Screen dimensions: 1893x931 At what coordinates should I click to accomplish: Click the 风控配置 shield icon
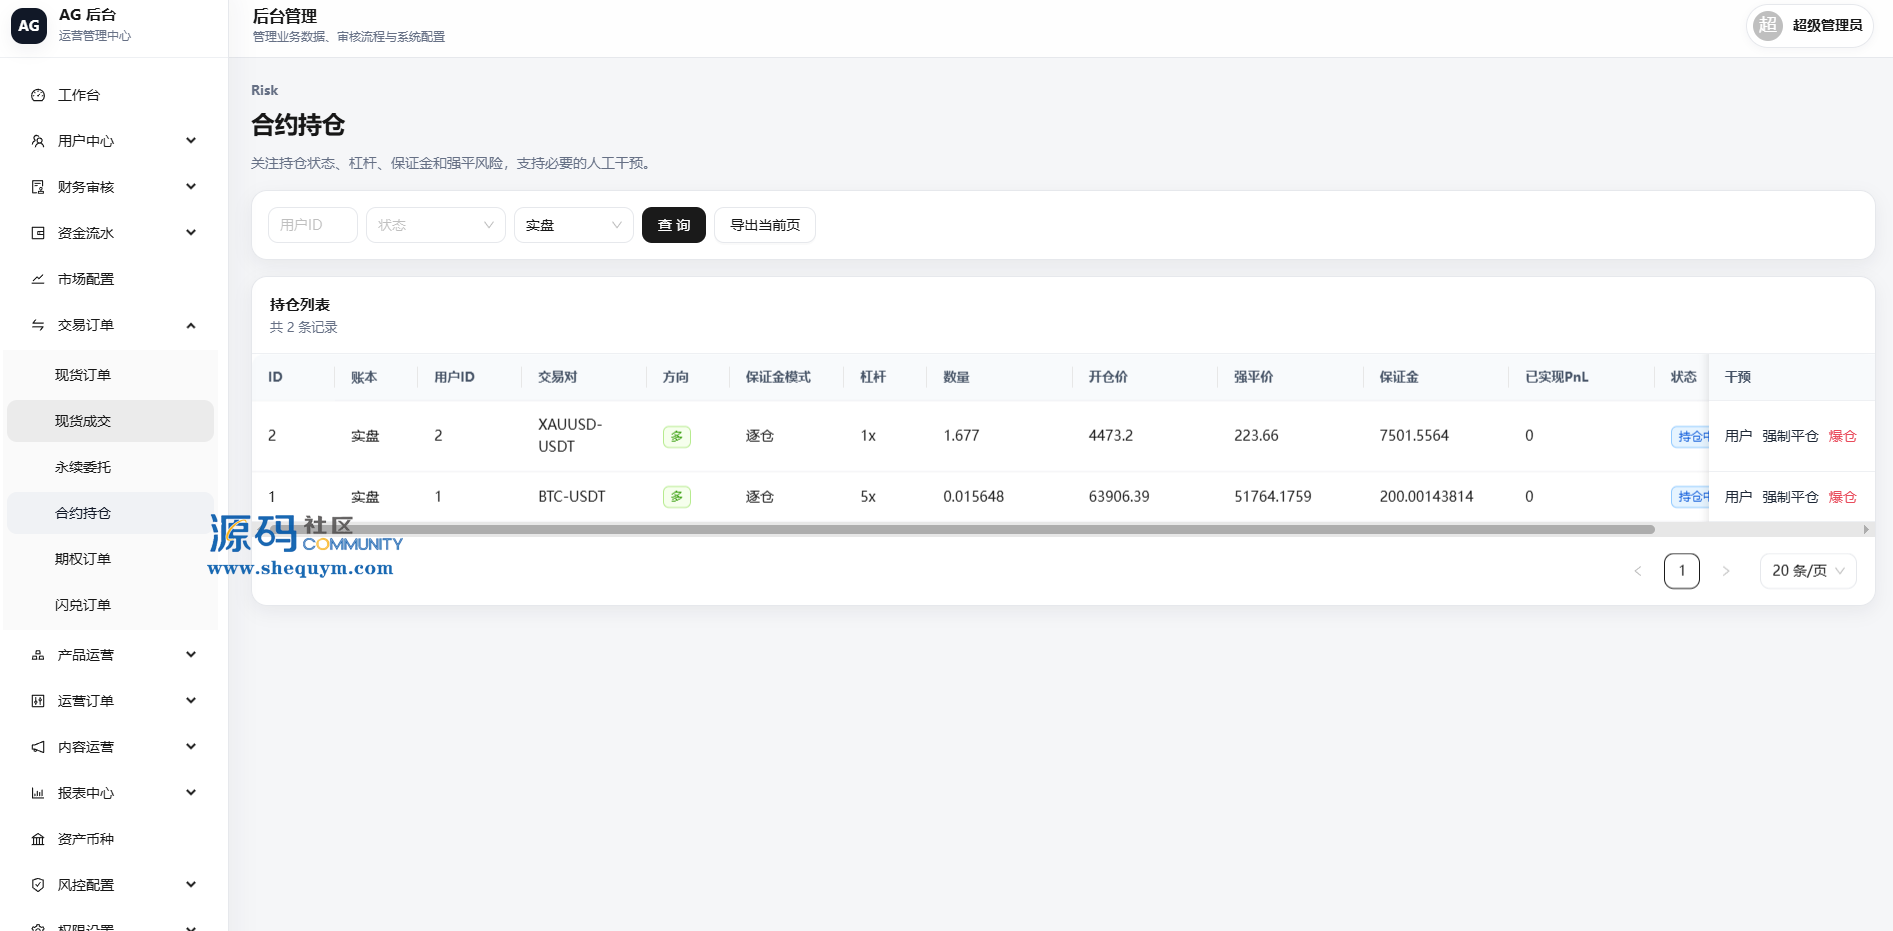tap(38, 885)
